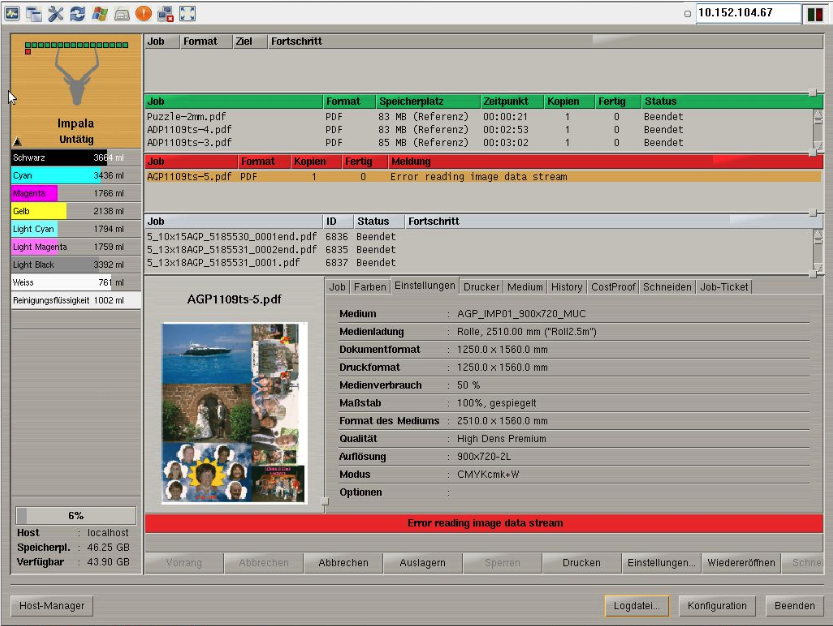This screenshot has height=626, width=833.
Task: Select the copy windows toolbar icon
Action: pos(33,12)
